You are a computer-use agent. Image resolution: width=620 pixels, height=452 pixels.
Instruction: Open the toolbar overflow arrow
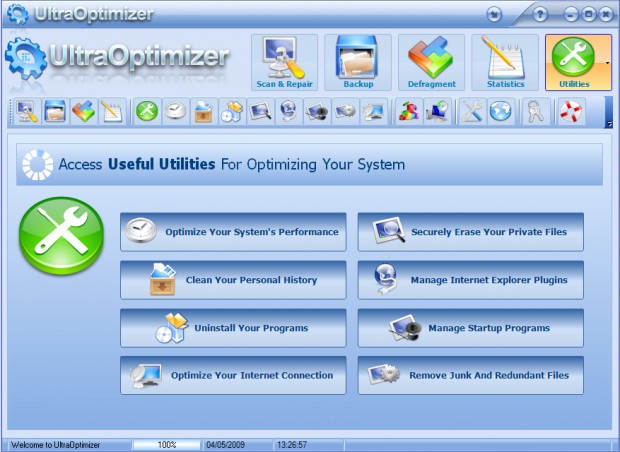(609, 112)
